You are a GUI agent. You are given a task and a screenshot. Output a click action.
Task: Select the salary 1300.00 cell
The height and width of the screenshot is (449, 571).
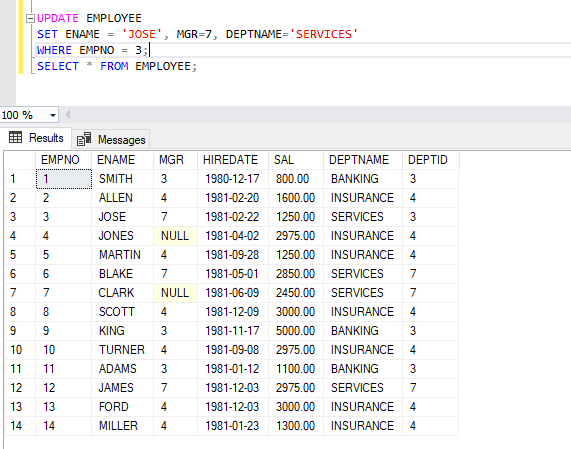click(296, 426)
